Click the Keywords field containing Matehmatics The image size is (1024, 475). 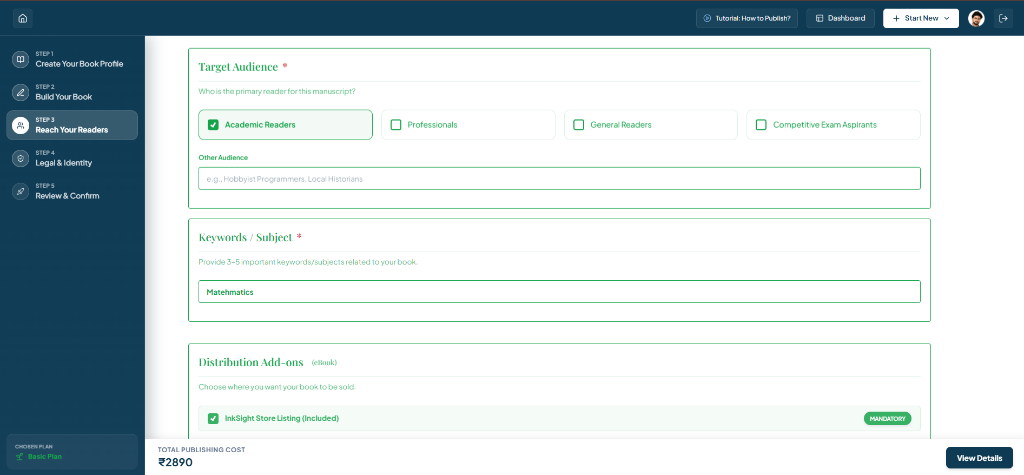559,291
